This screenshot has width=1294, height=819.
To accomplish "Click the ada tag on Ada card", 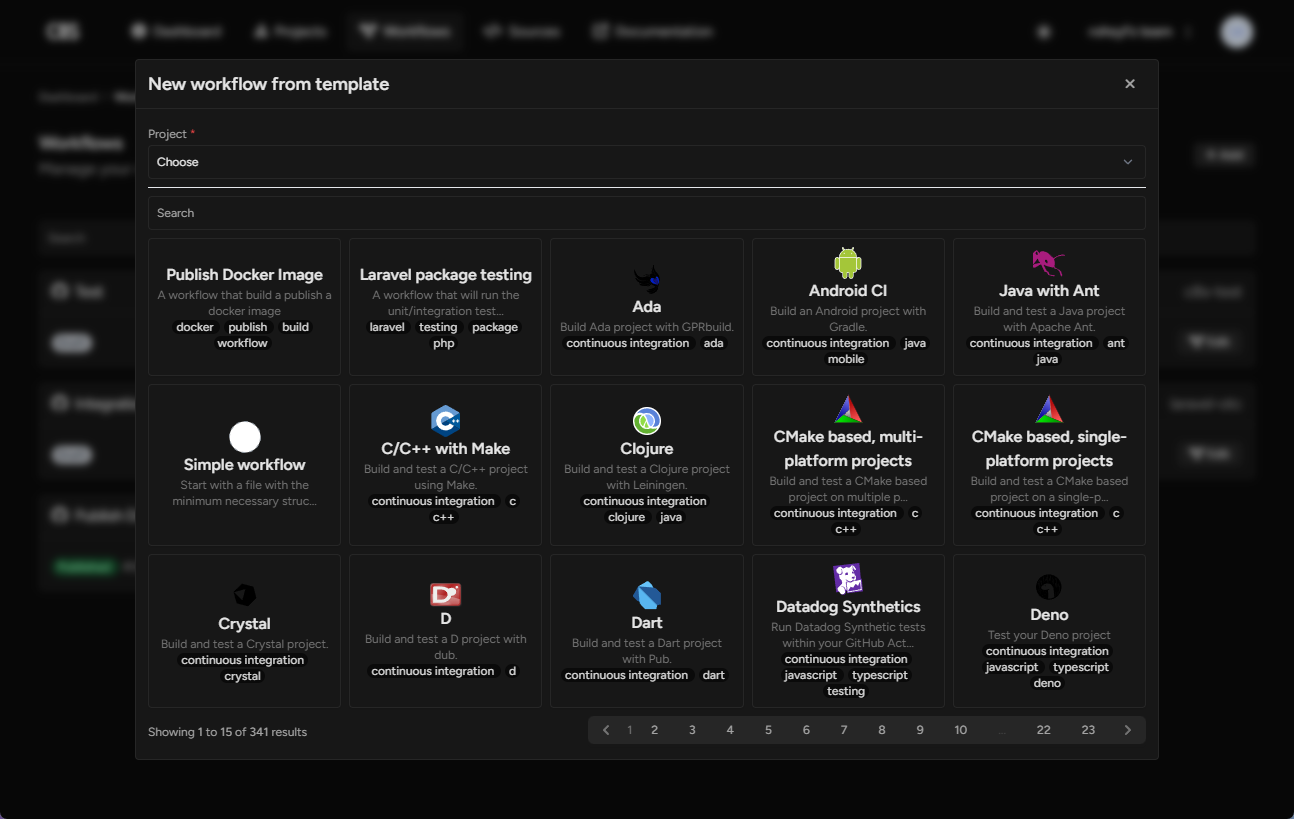I will (714, 343).
